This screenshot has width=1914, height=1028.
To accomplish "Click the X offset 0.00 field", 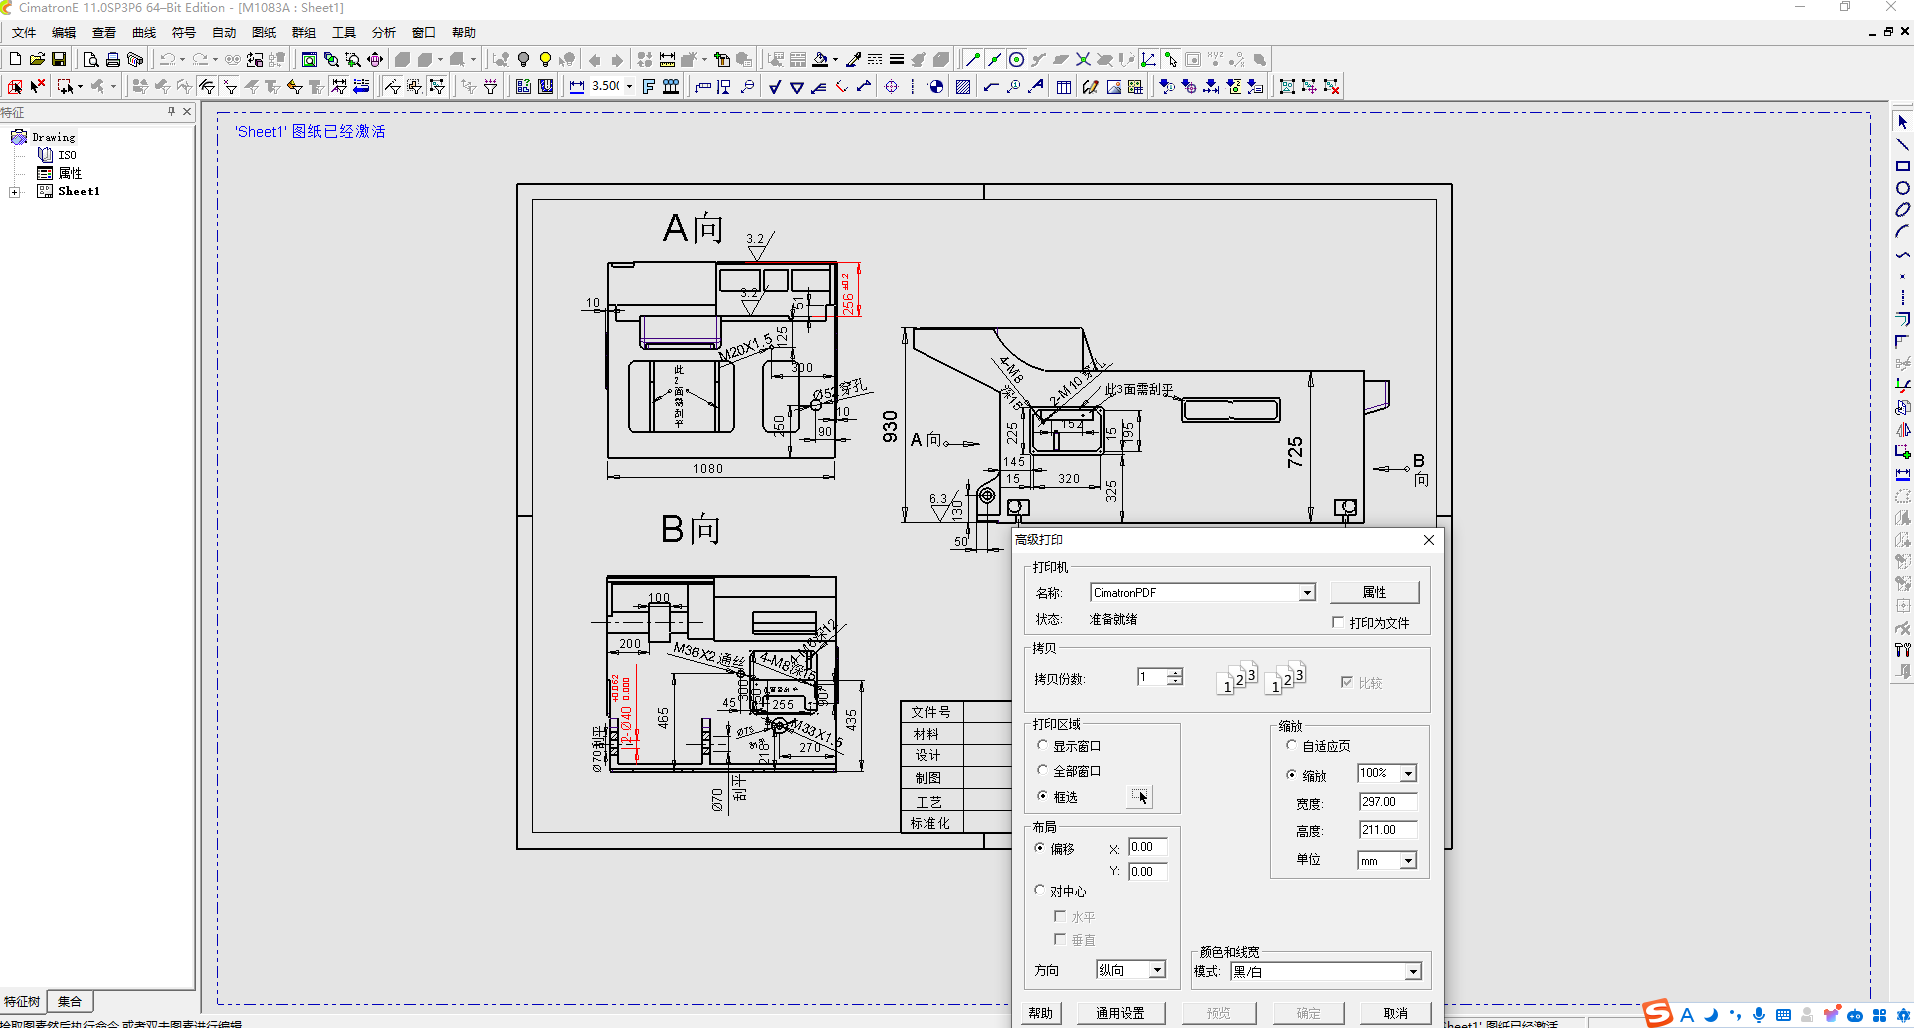I will [1148, 847].
